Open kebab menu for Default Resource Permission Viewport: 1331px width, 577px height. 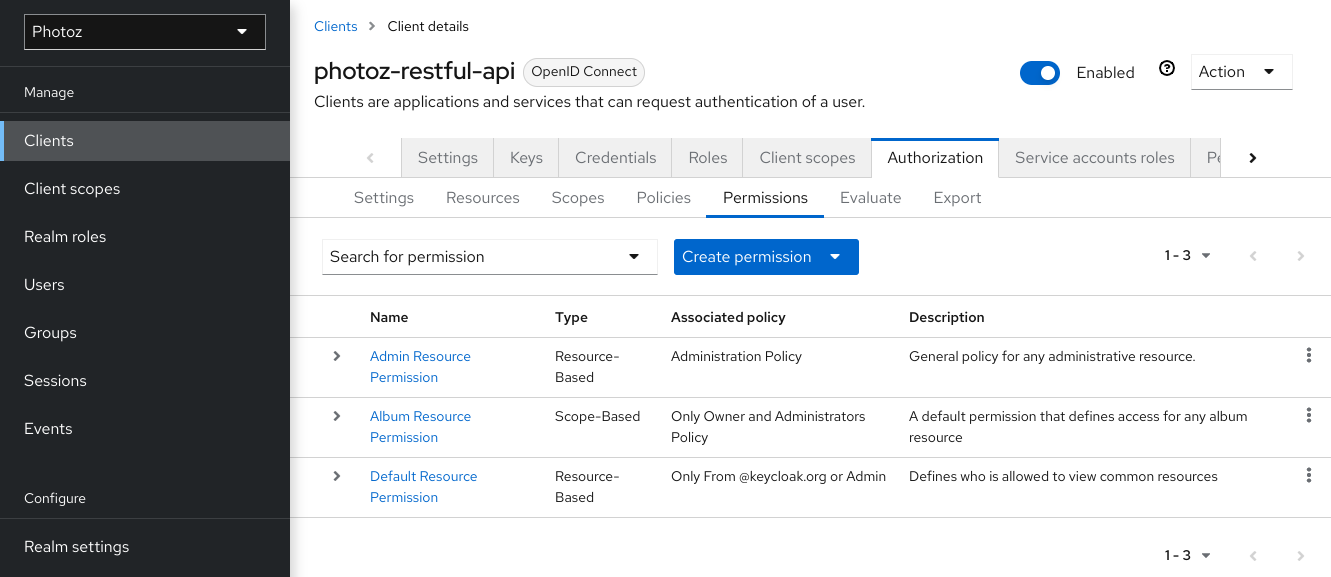[1308, 474]
